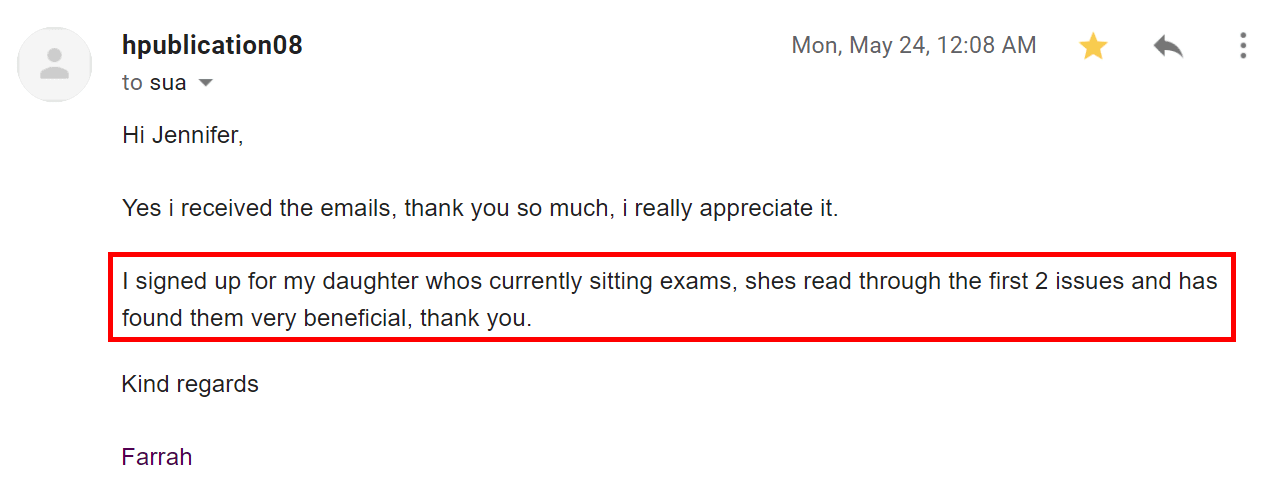Select the timestamp Mon, May 24, 12:08 AM
This screenshot has height=497, width=1267.
pos(914,45)
